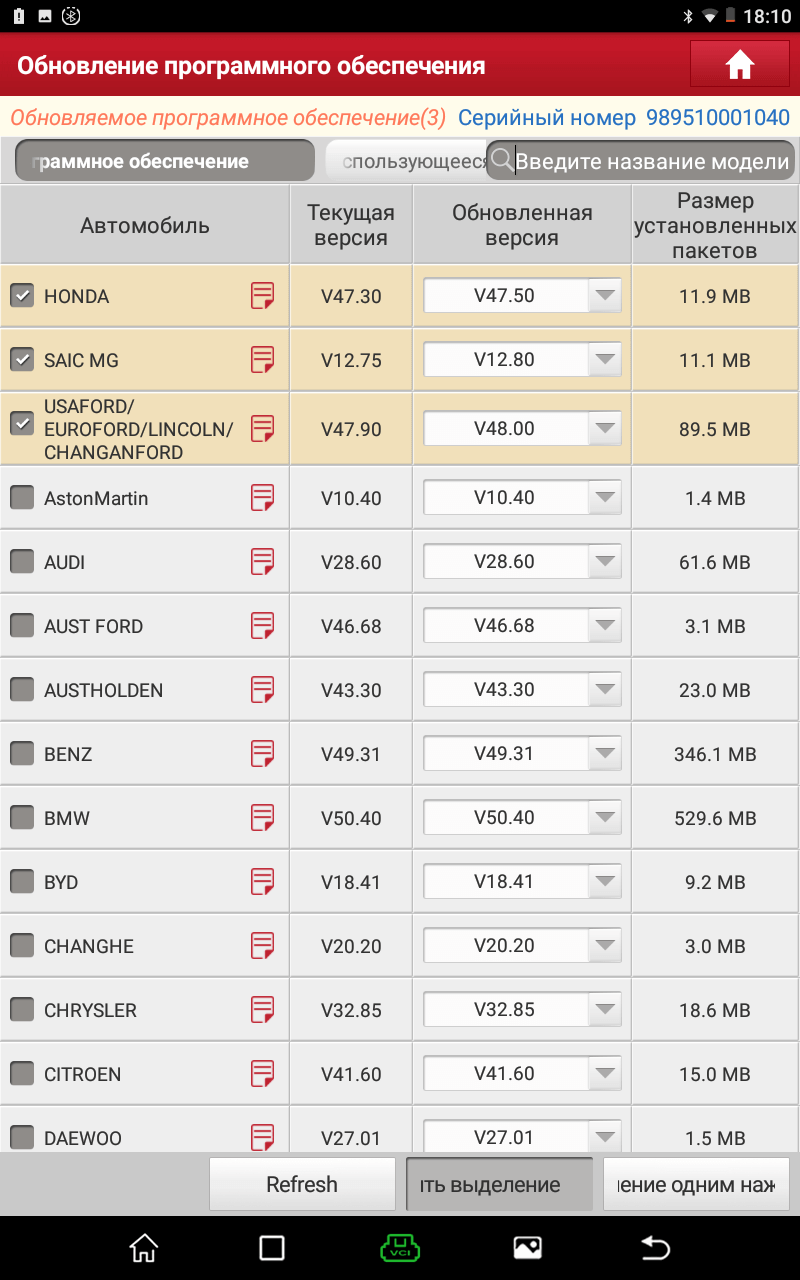Uncheck the HONDA checkbox

click(x=22, y=295)
